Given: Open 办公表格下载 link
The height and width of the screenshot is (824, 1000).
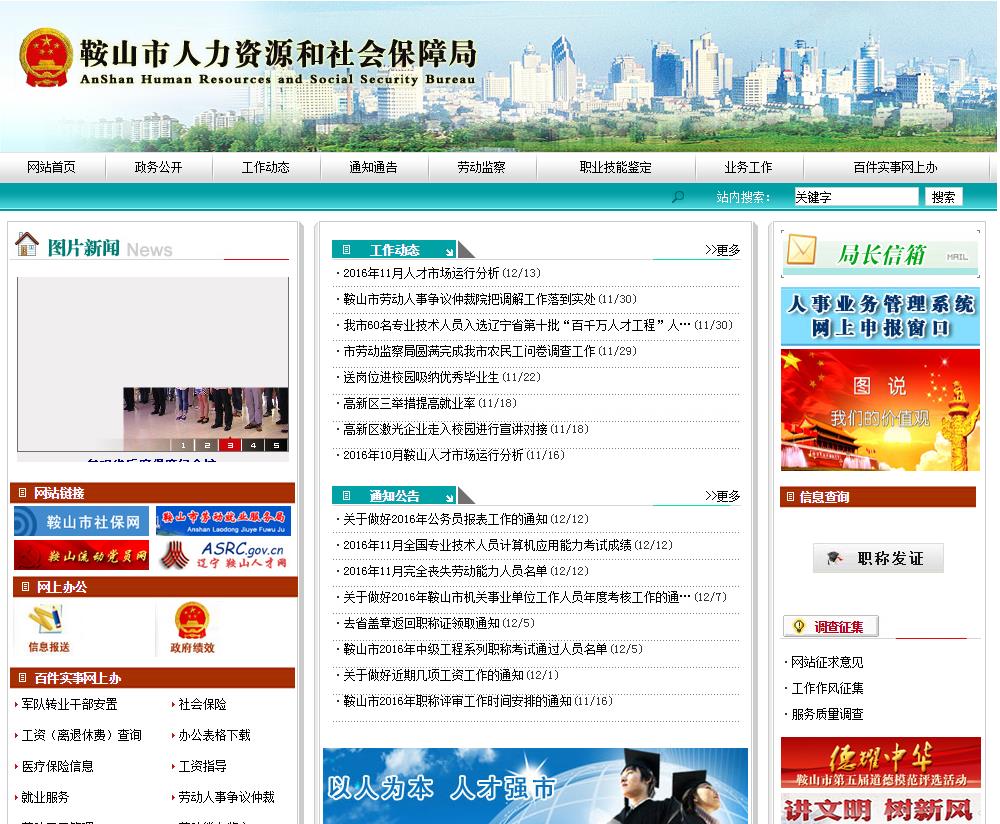Looking at the screenshot, I should click(214, 735).
